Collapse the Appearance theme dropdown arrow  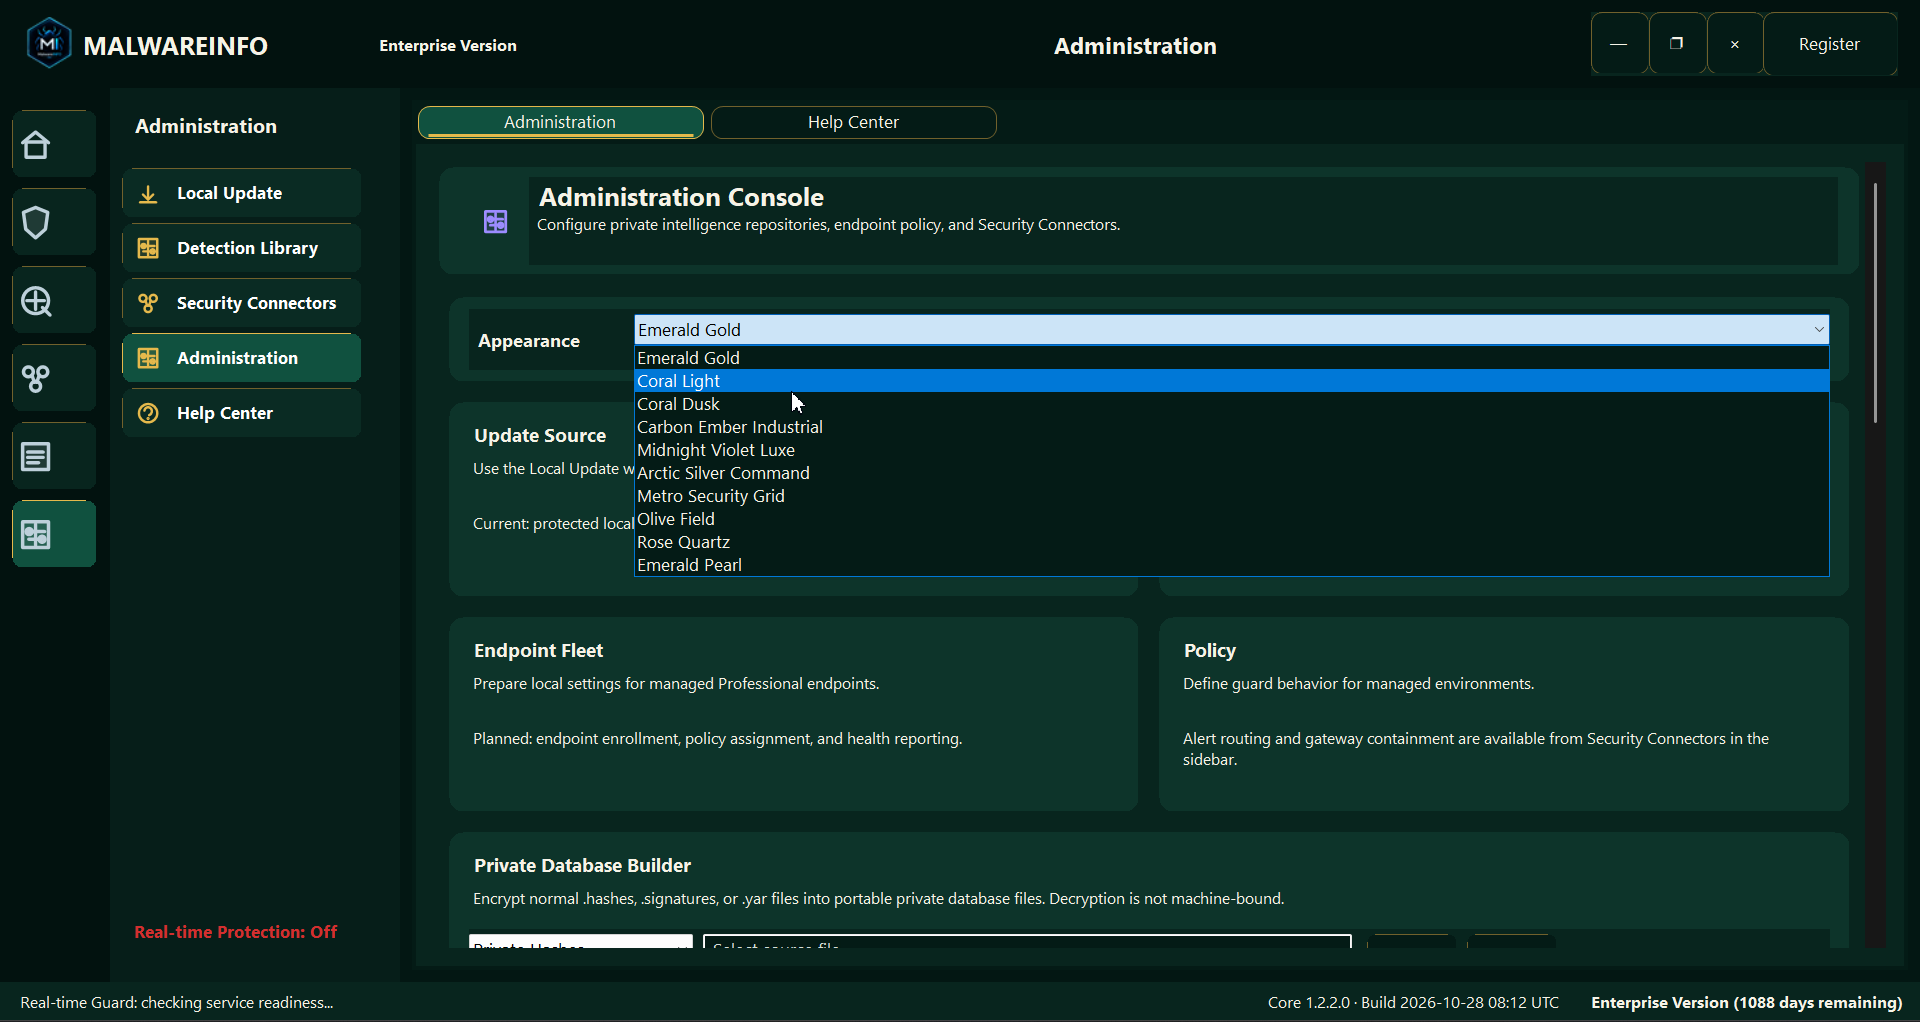point(1819,330)
